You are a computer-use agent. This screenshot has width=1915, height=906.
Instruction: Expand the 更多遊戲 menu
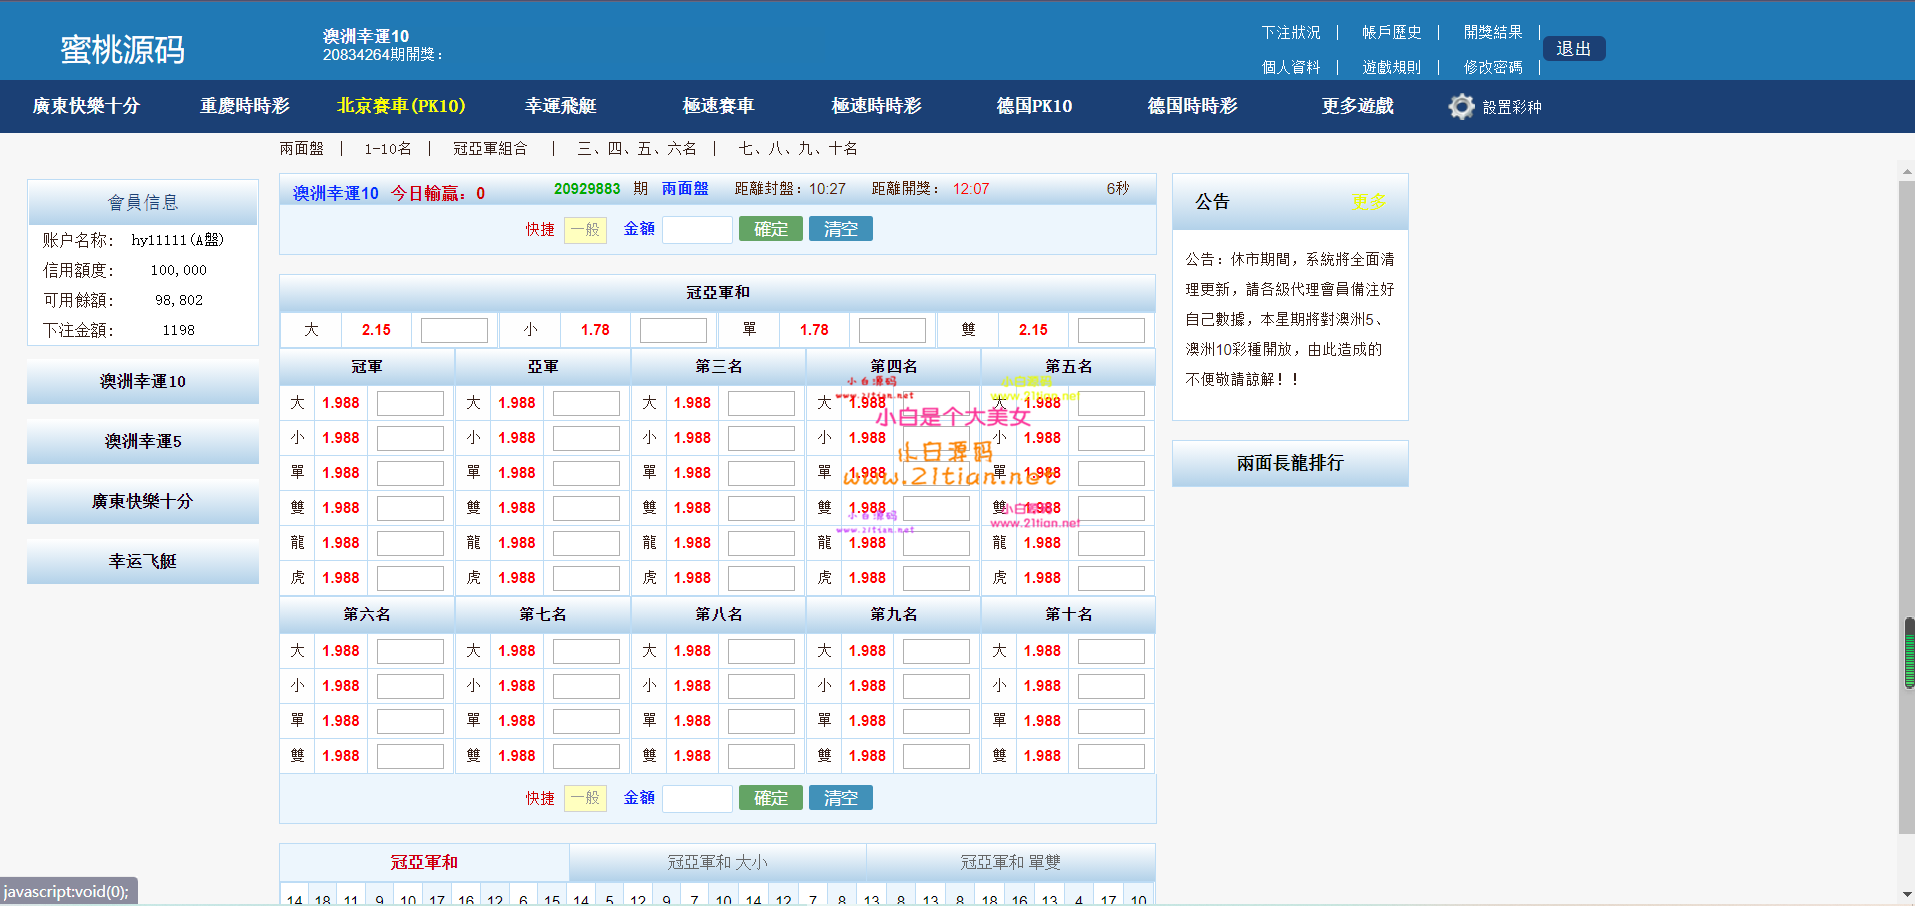click(x=1357, y=106)
